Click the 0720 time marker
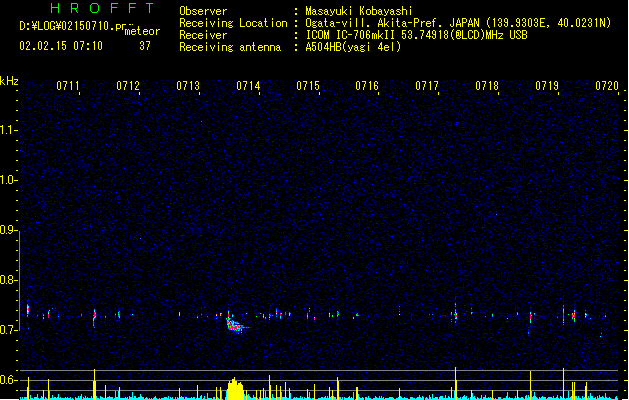Image resolution: width=629 pixels, height=400 pixels. tap(607, 86)
